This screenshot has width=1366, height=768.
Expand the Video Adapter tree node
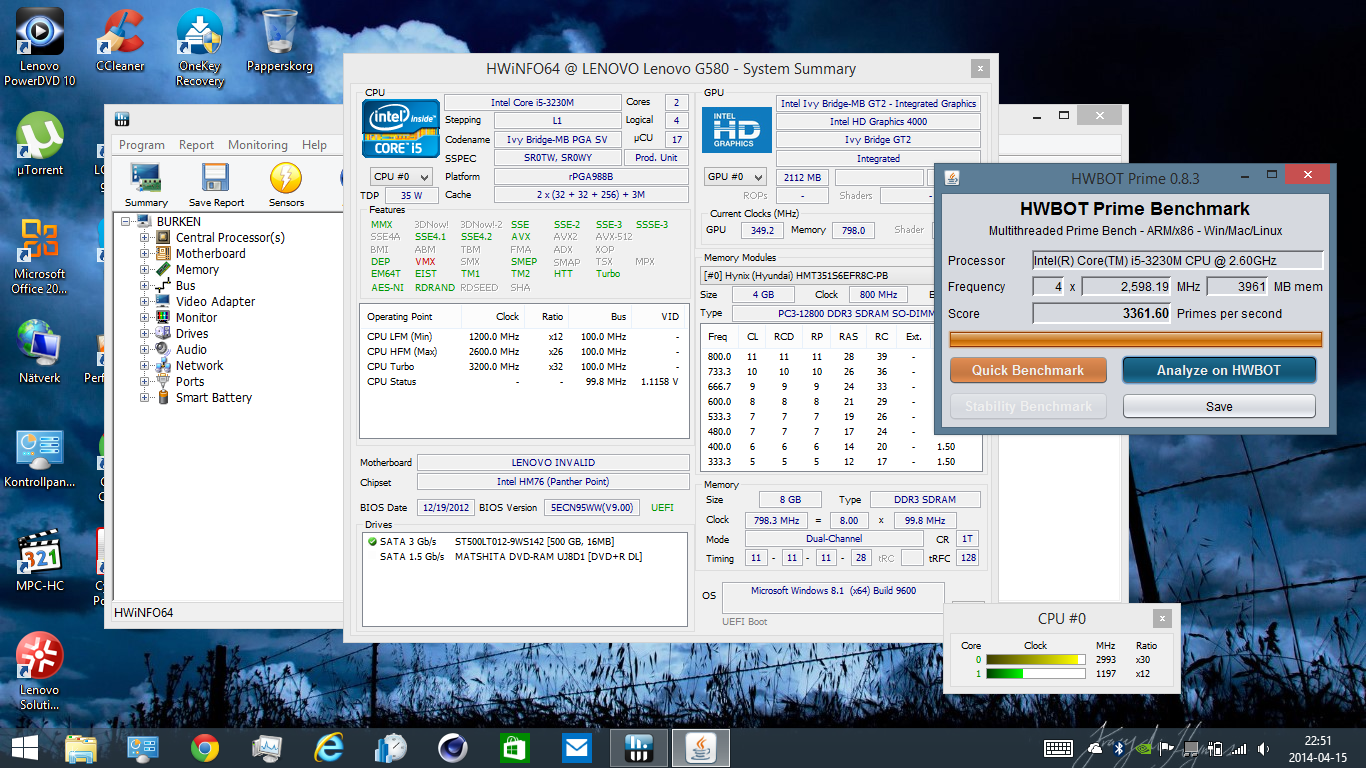[145, 302]
